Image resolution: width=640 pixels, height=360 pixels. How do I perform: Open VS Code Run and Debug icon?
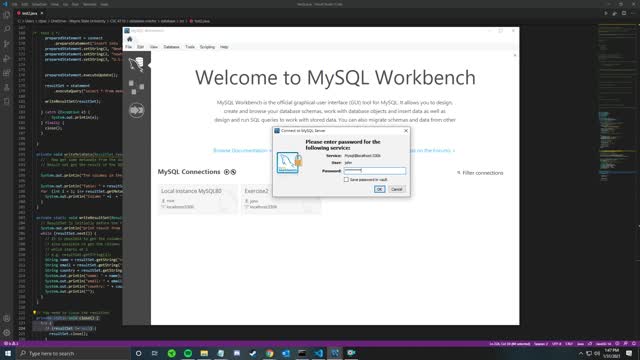(x=7, y=58)
